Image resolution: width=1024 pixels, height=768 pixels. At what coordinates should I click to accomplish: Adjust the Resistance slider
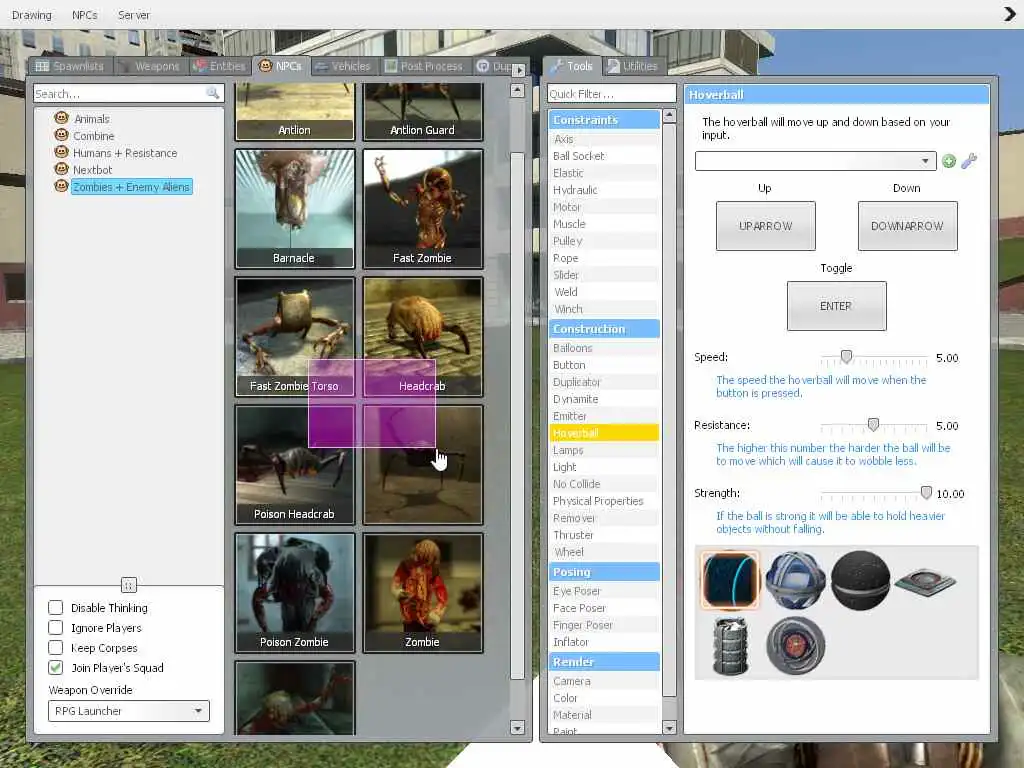pos(873,424)
